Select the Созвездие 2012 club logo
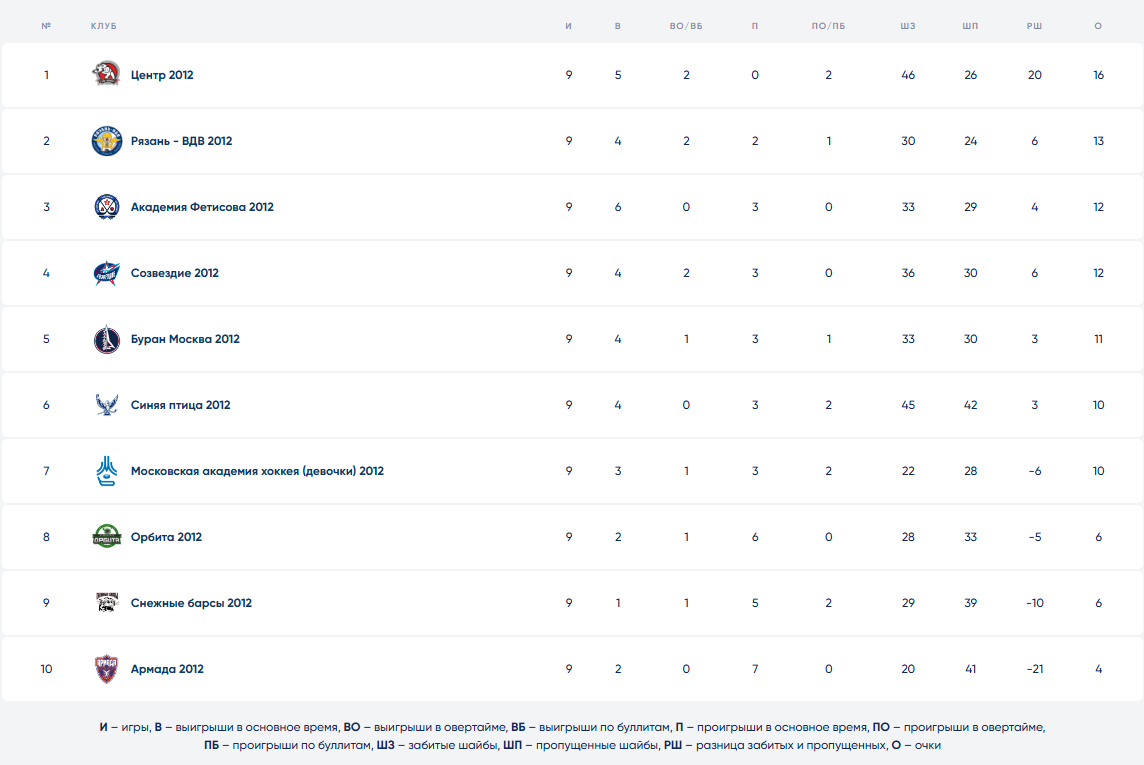The height and width of the screenshot is (765, 1144). pos(106,273)
